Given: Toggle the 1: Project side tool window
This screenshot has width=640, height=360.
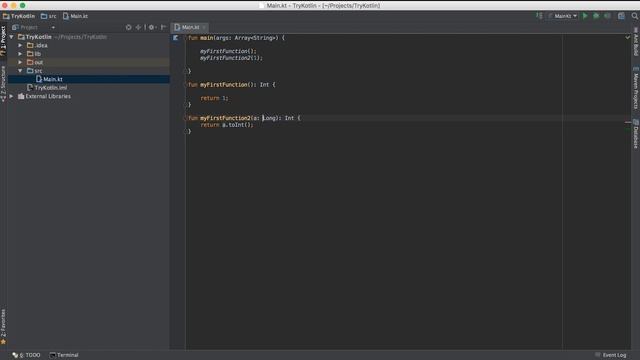Looking at the screenshot, I should (x=3, y=41).
